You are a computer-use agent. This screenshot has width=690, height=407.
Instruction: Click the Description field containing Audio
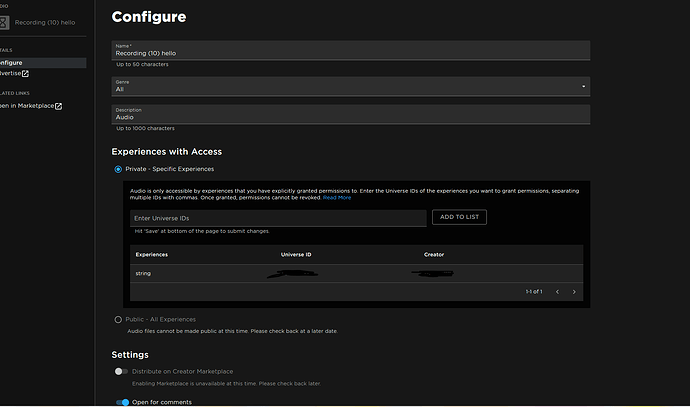point(351,114)
